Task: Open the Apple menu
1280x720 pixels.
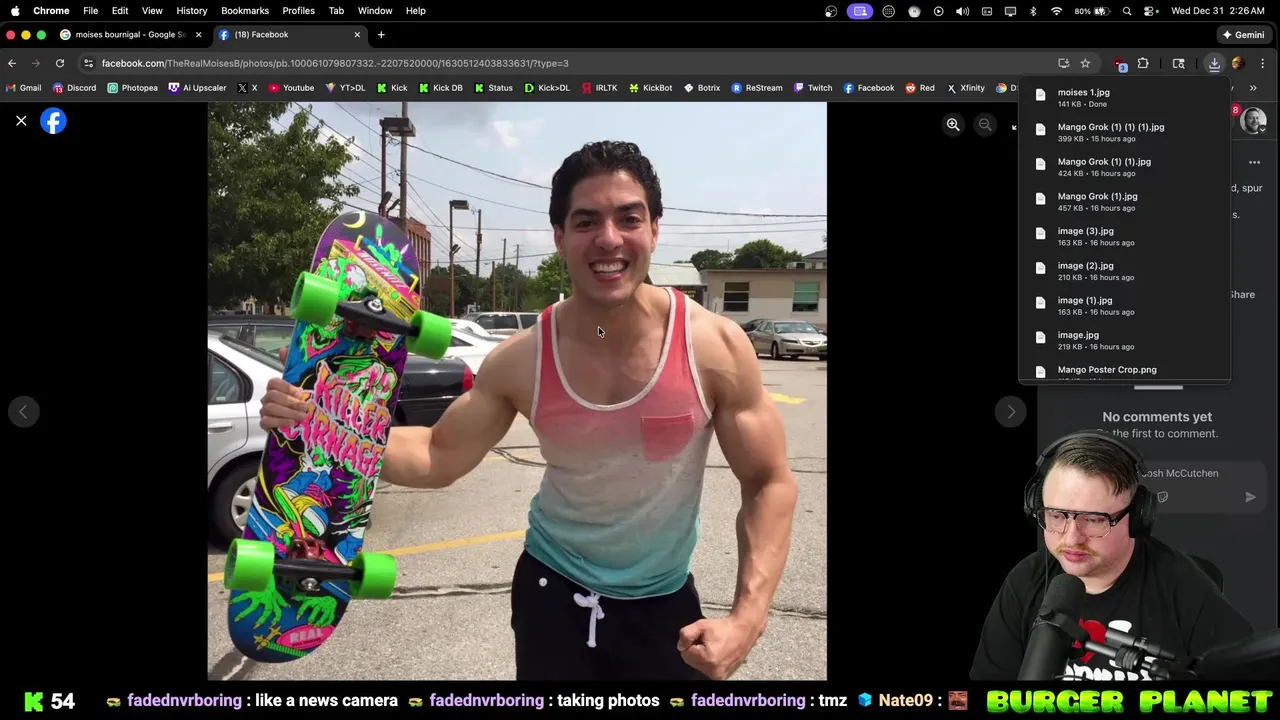Action: [14, 11]
